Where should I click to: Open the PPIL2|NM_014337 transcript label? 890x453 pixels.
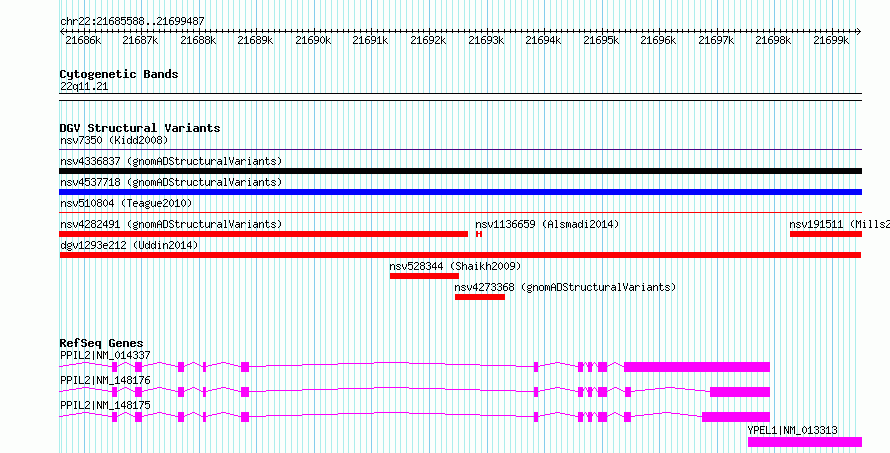pyautogui.click(x=105, y=355)
